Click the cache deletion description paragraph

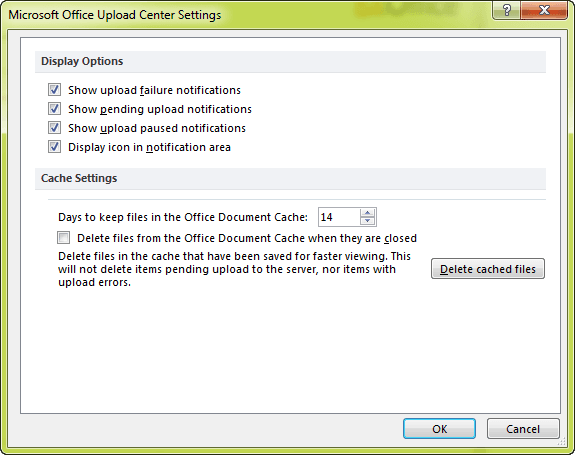click(234, 269)
